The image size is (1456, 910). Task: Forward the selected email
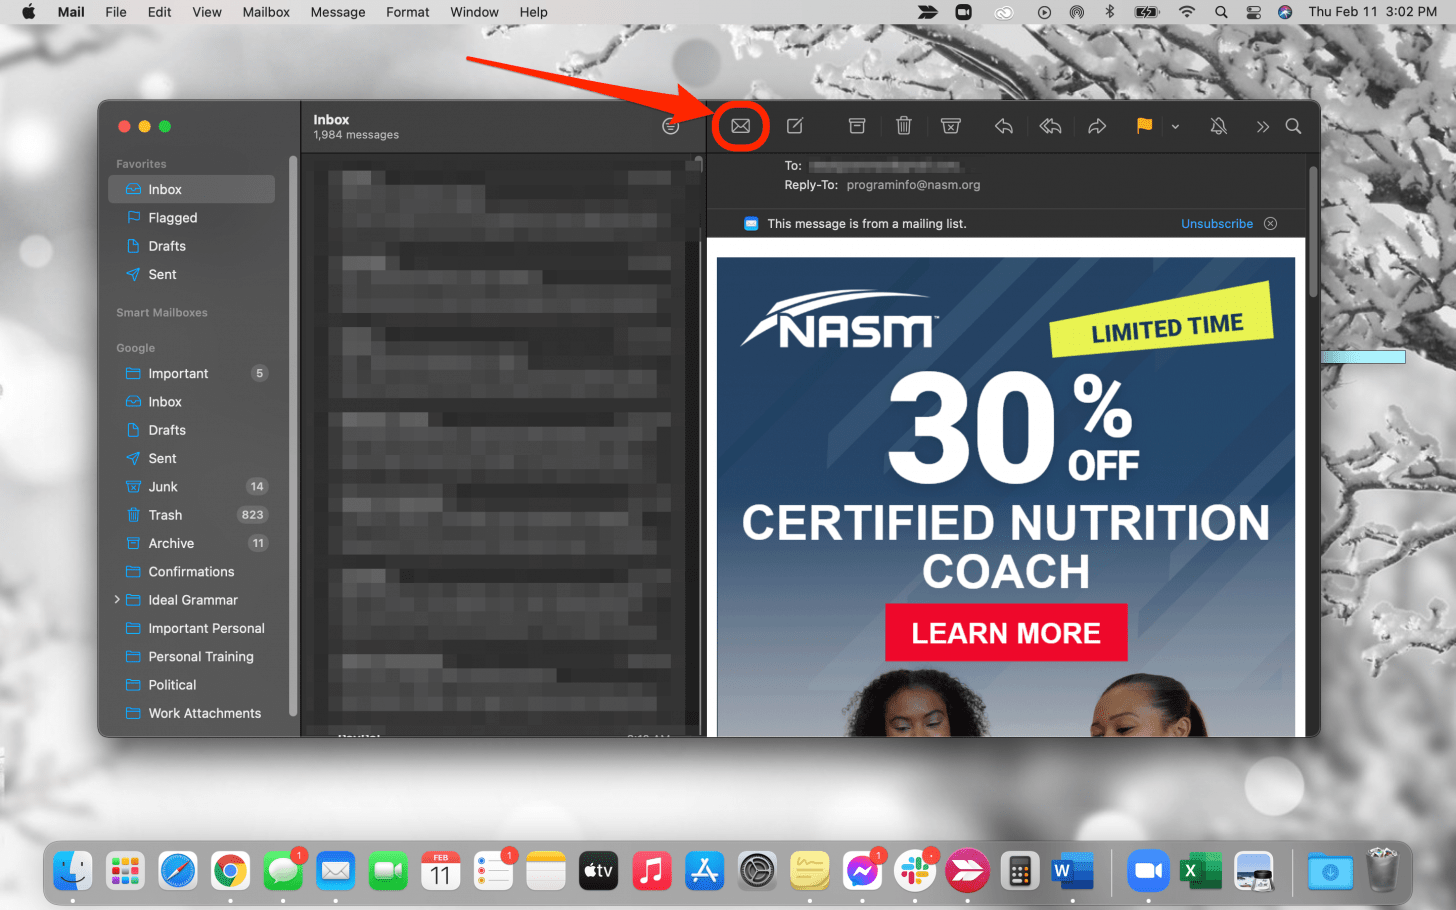1097,126
